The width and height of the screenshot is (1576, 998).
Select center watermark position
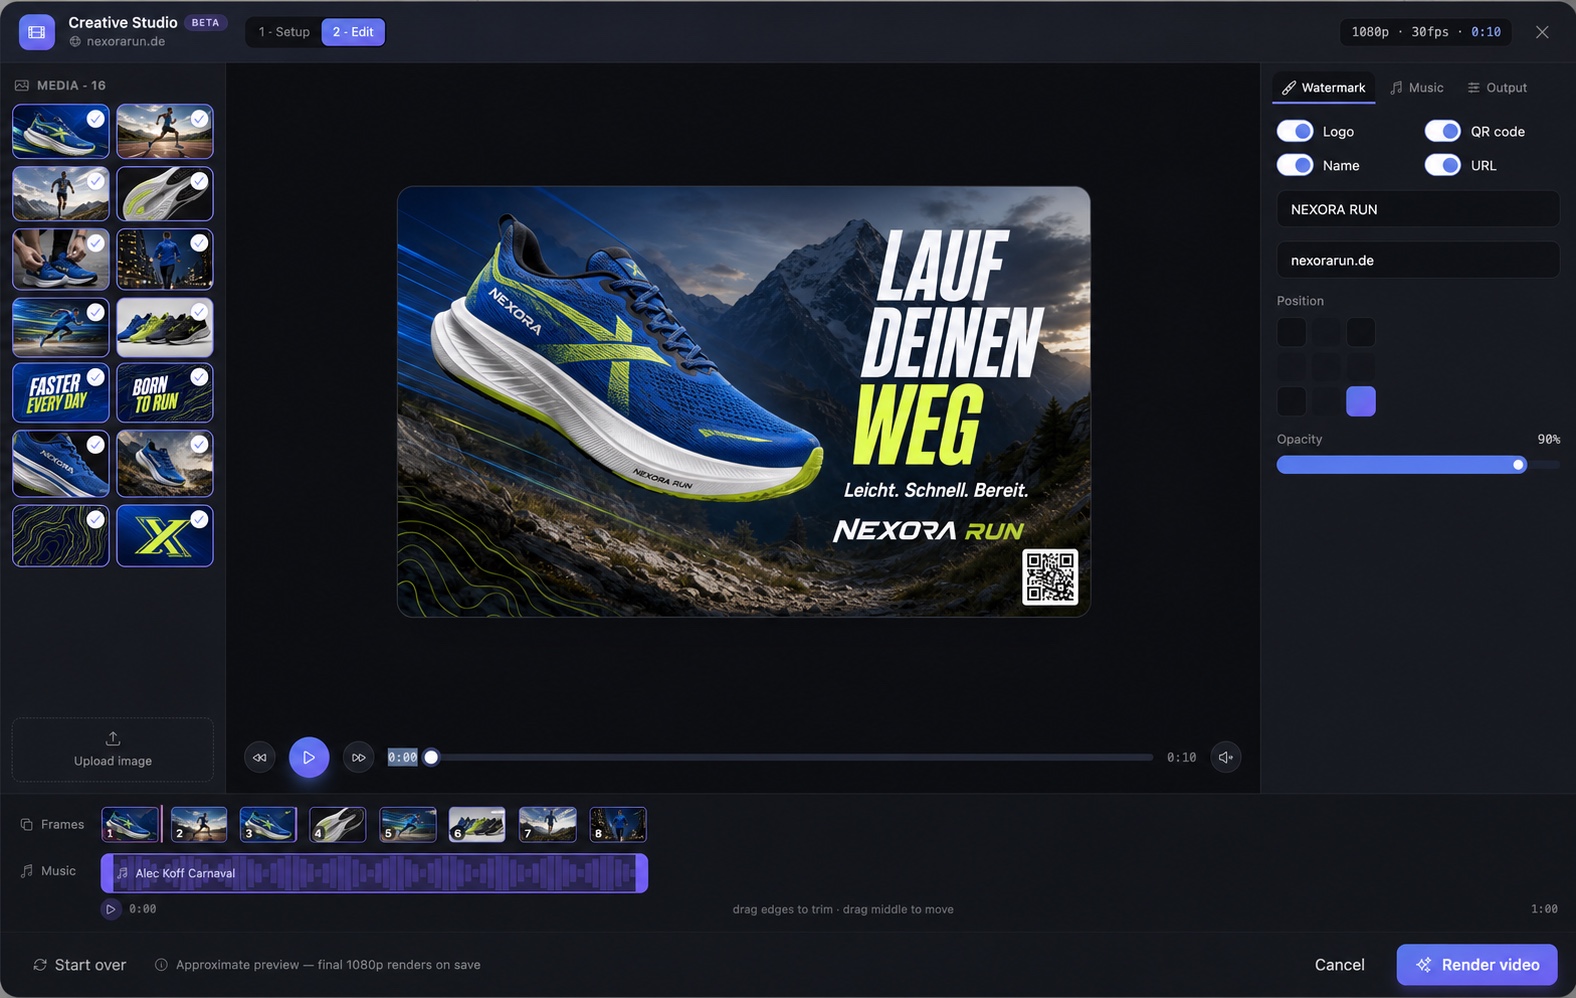pos(1326,366)
